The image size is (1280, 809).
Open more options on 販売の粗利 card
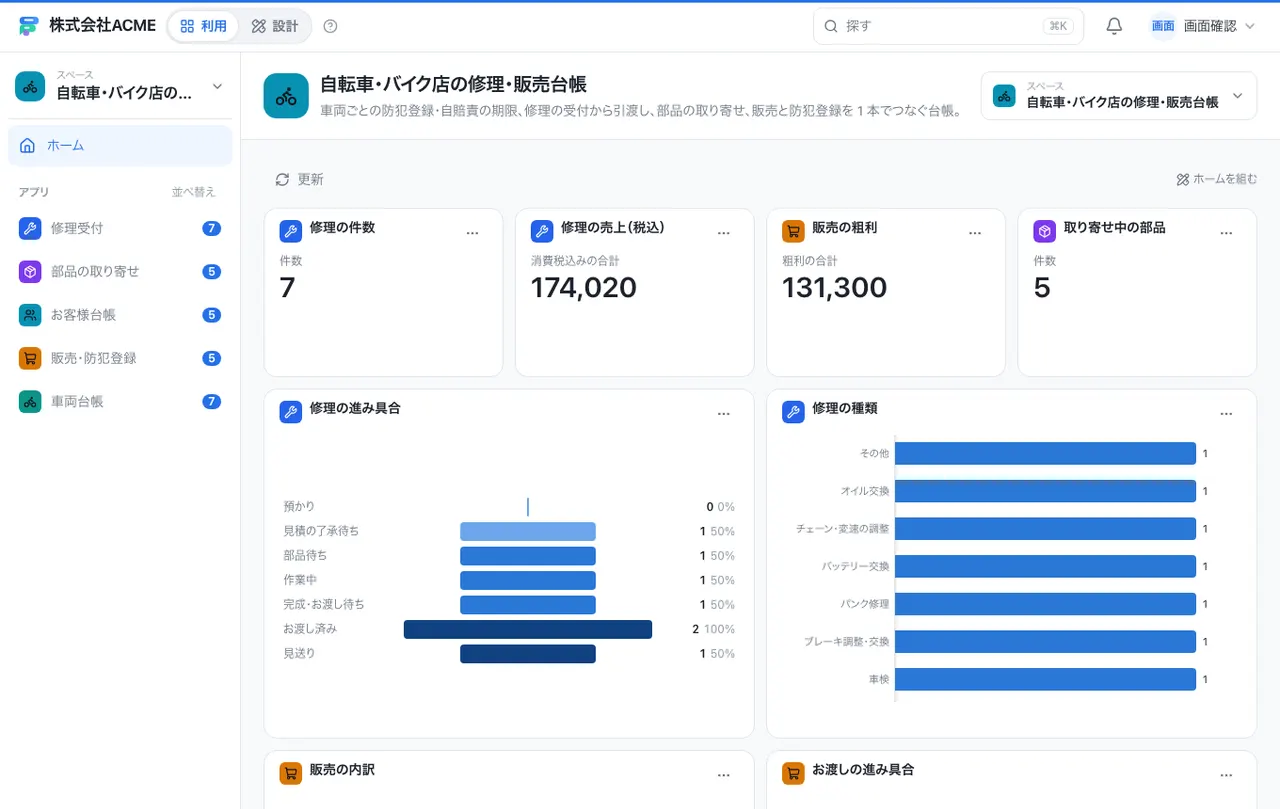(x=975, y=233)
